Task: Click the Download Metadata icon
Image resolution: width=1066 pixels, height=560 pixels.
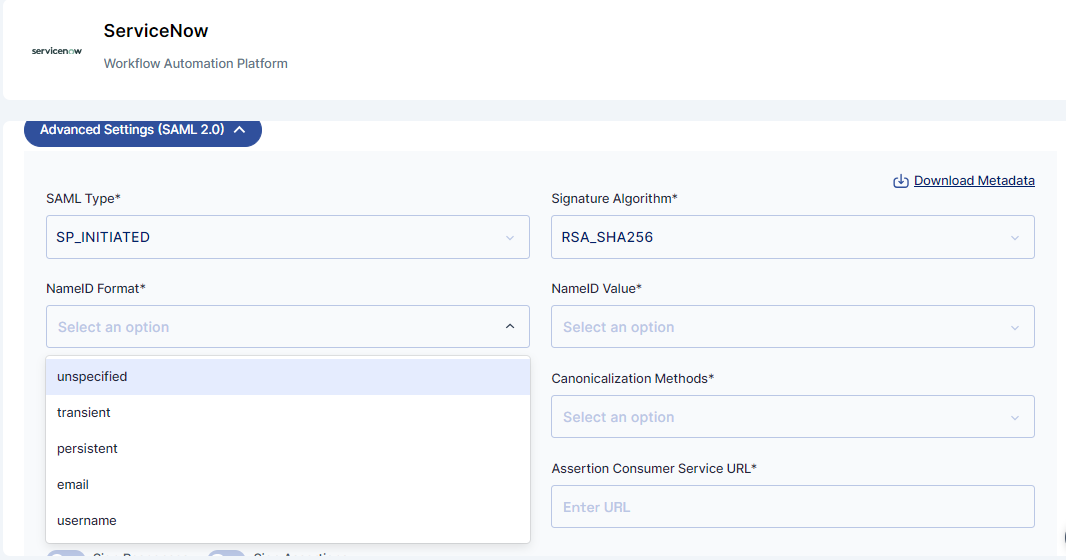Action: (901, 181)
